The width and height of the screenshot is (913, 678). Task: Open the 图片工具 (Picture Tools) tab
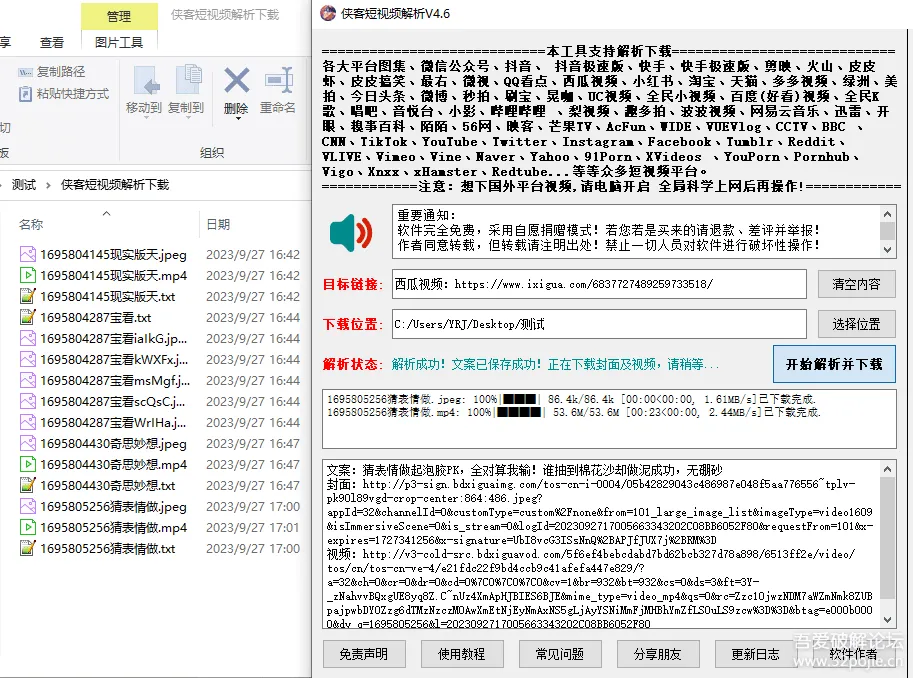click(119, 43)
